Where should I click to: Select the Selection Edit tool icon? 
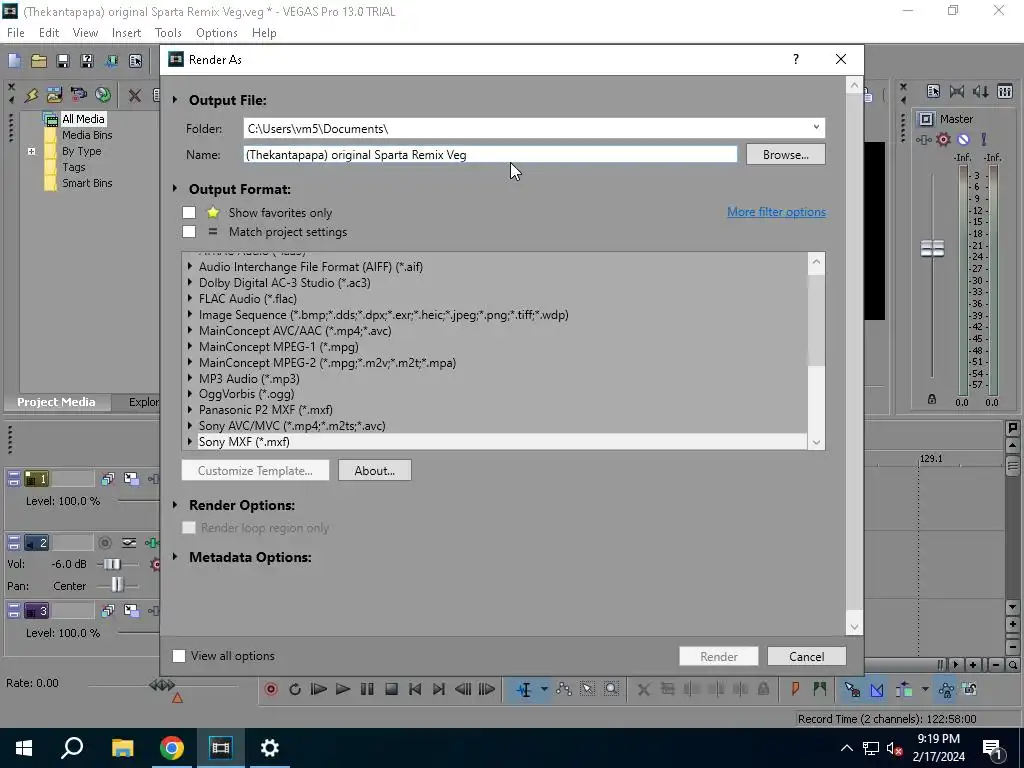point(587,689)
